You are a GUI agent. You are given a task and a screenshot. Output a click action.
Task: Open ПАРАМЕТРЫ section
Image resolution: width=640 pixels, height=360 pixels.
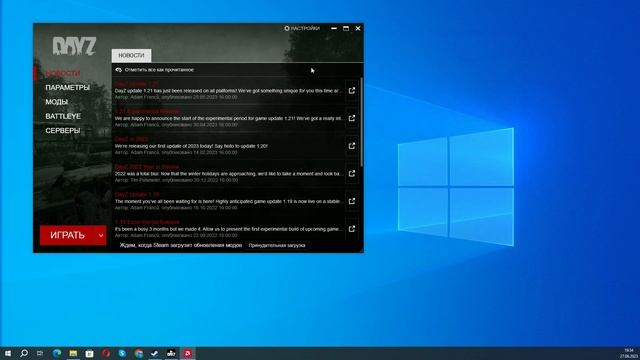tap(67, 87)
